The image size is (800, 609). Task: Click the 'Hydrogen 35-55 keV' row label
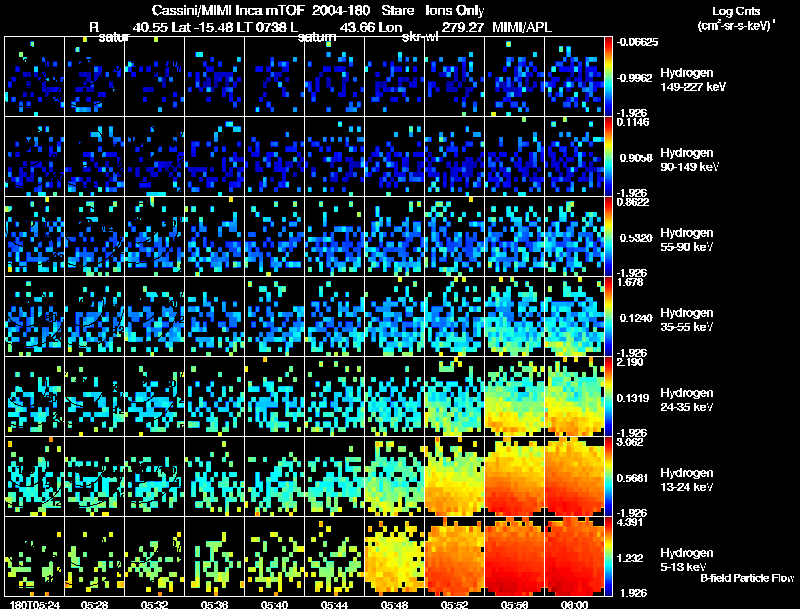(687, 320)
